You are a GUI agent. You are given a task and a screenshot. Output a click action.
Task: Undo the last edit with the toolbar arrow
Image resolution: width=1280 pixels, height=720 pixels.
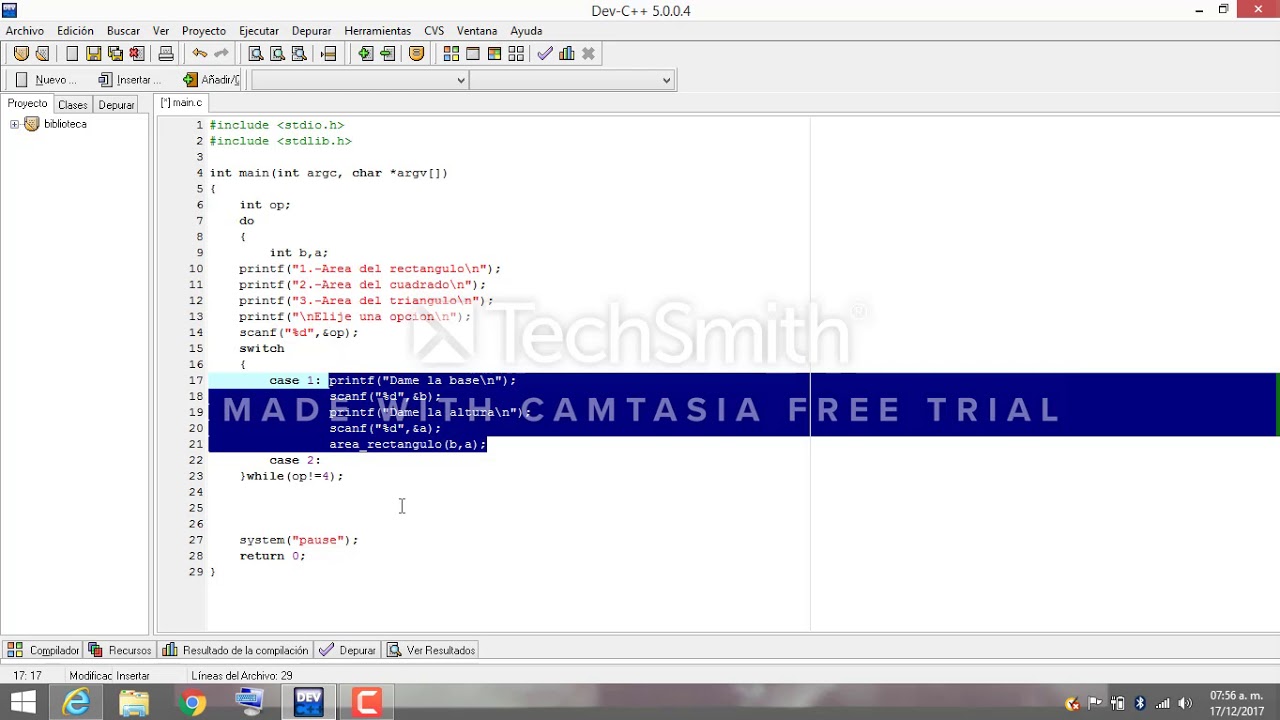200,54
